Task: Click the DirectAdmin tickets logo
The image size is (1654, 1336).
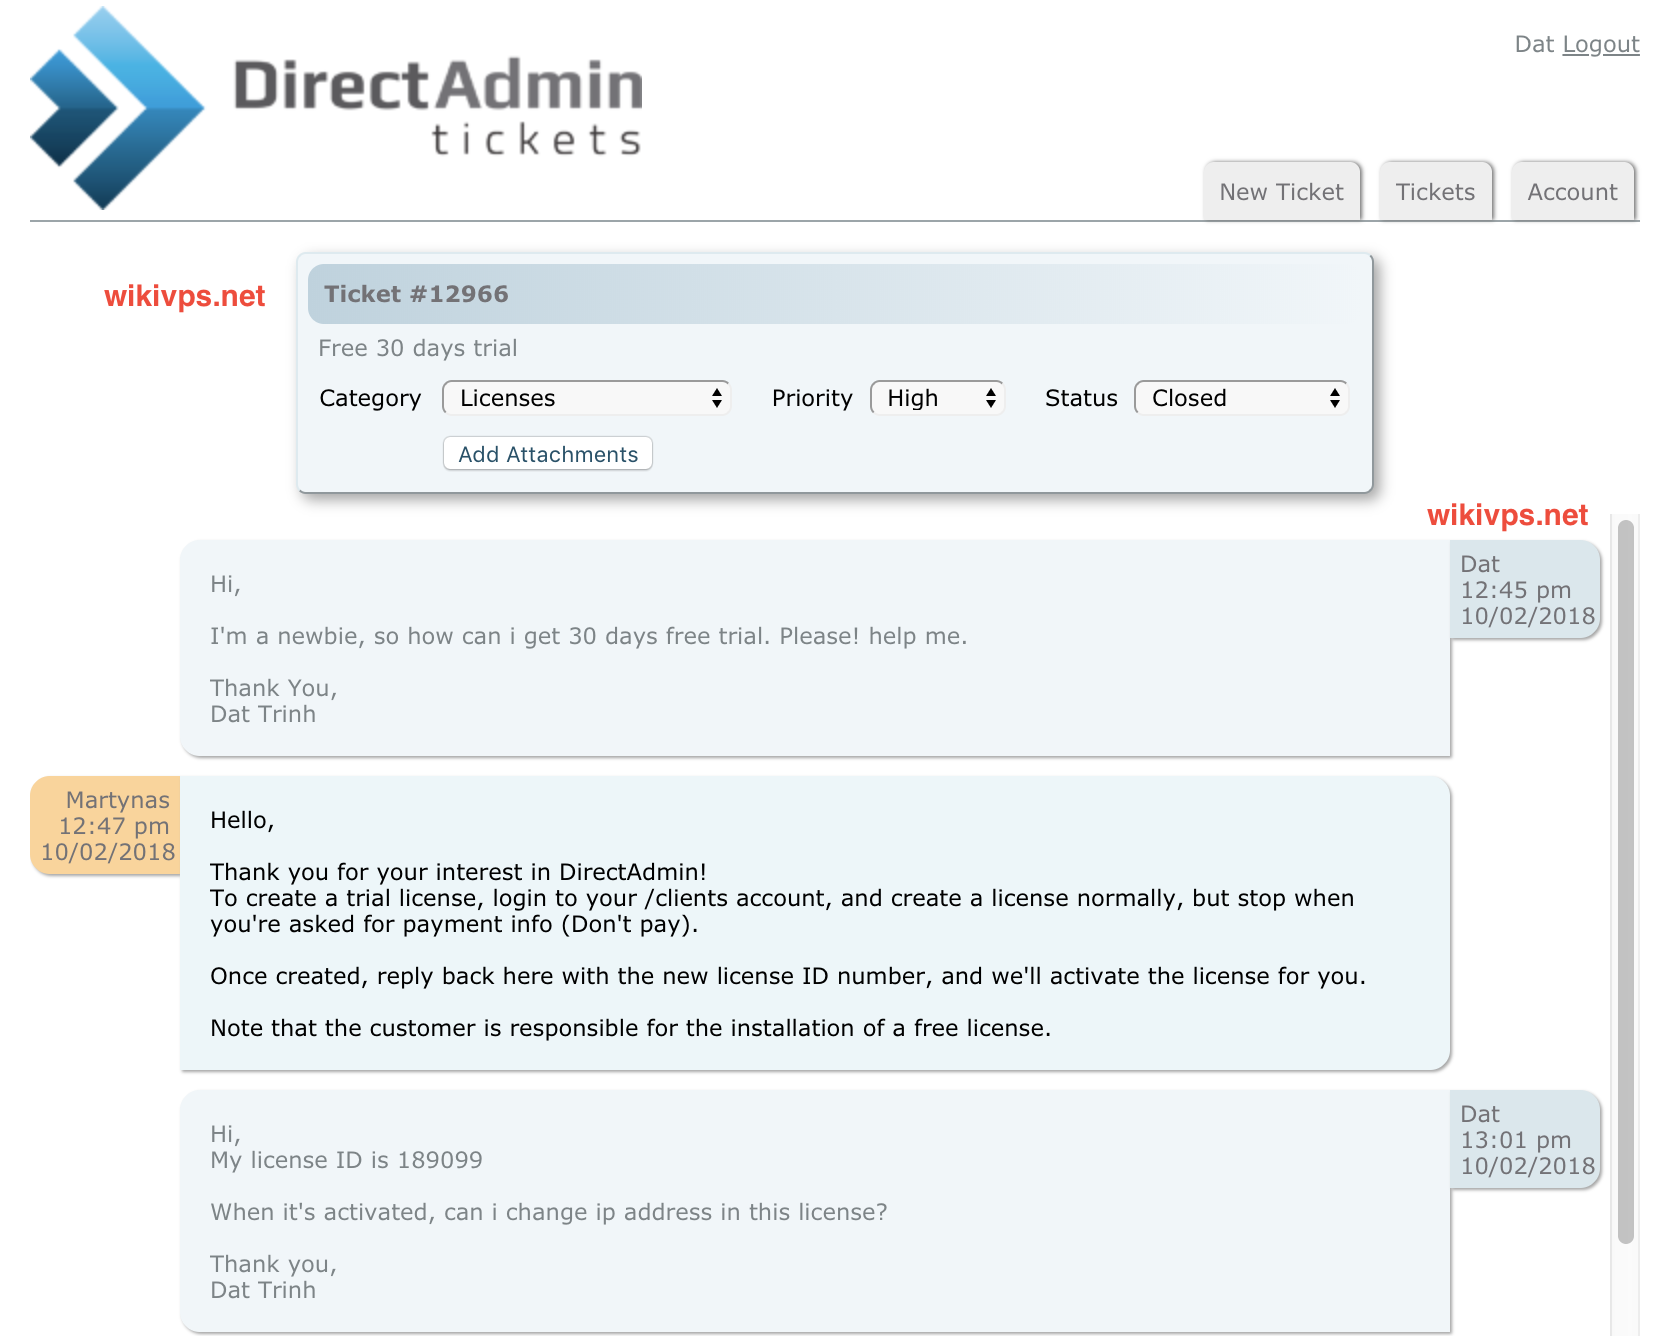Action: [x=337, y=108]
